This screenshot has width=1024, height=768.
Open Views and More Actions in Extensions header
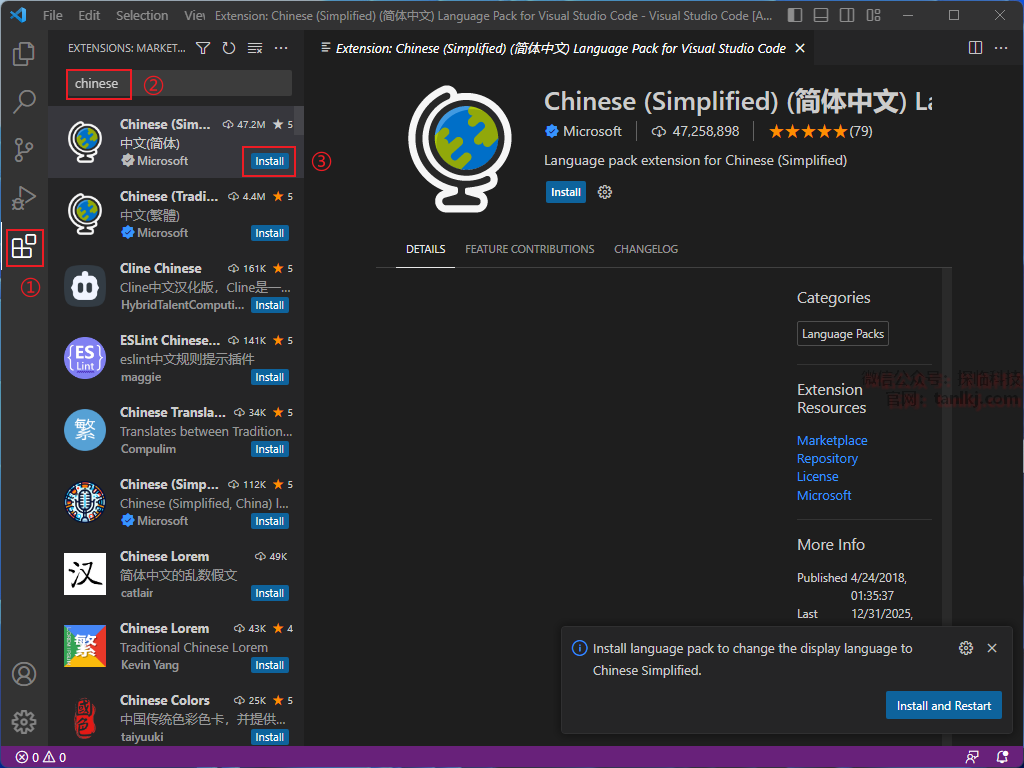281,48
